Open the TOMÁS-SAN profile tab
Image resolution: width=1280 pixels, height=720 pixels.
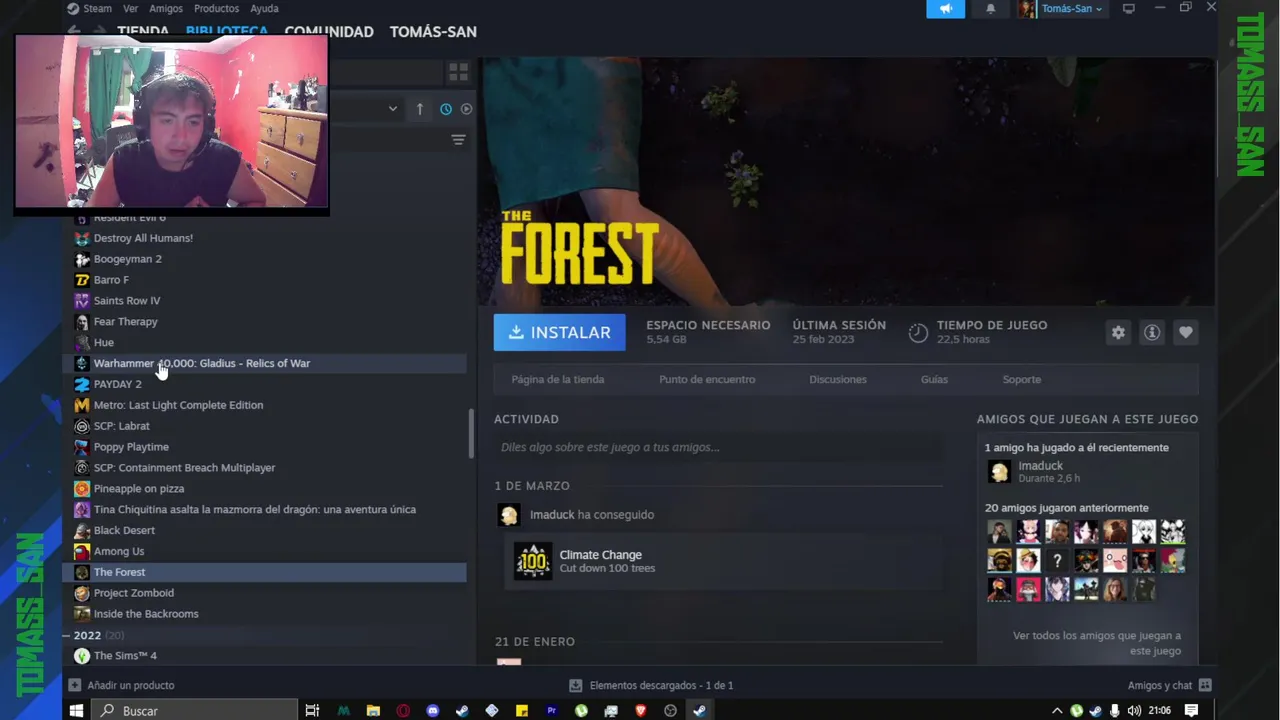[433, 32]
